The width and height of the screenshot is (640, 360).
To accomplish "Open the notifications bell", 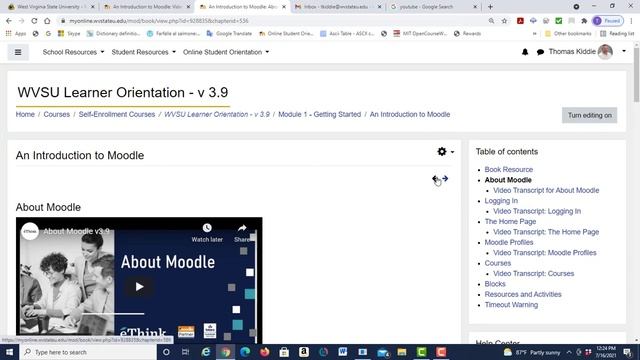I will [x=525, y=52].
